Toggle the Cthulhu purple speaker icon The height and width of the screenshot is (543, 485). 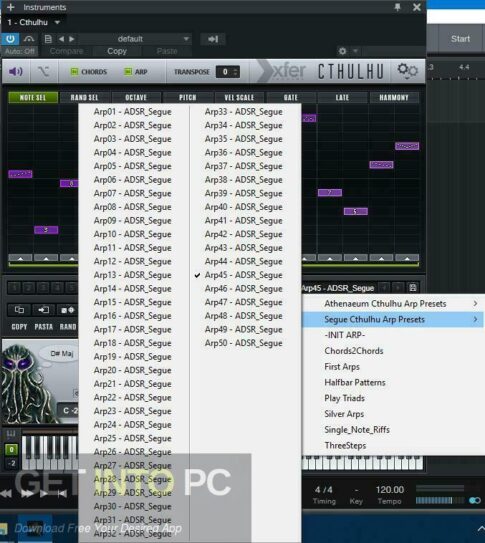pyautogui.click(x=16, y=72)
